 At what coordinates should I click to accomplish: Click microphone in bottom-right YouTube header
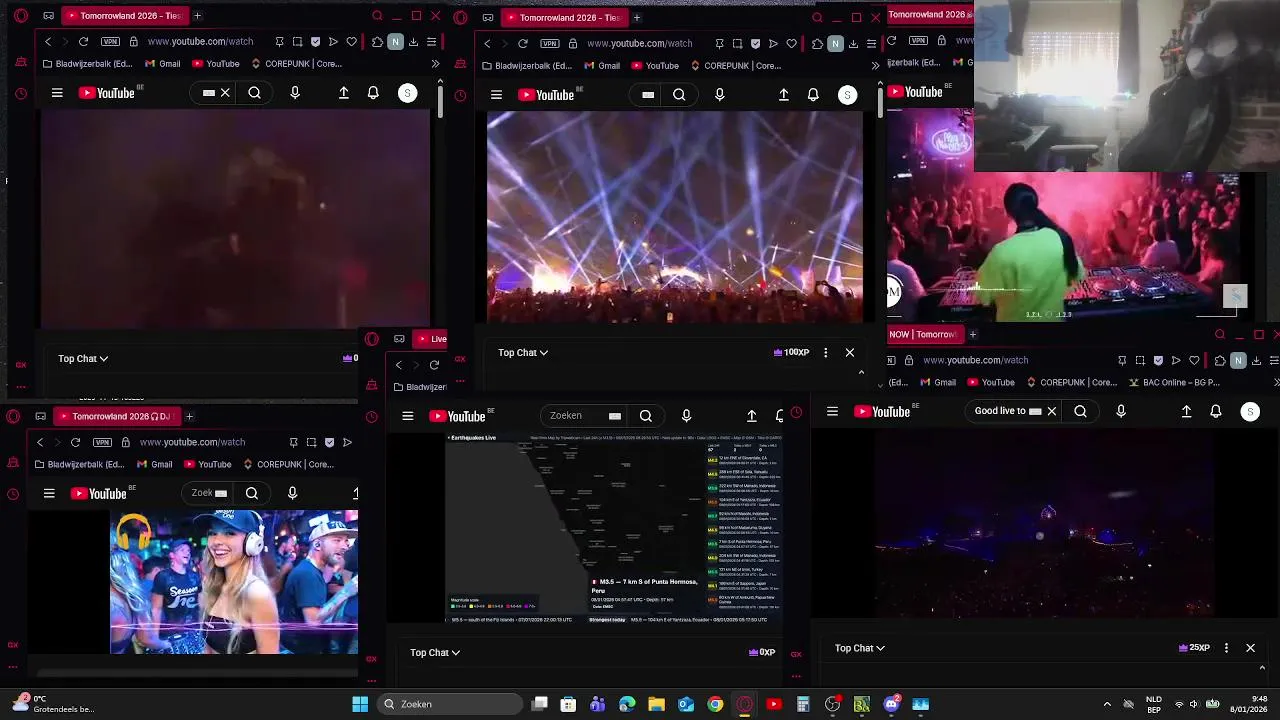1120,411
